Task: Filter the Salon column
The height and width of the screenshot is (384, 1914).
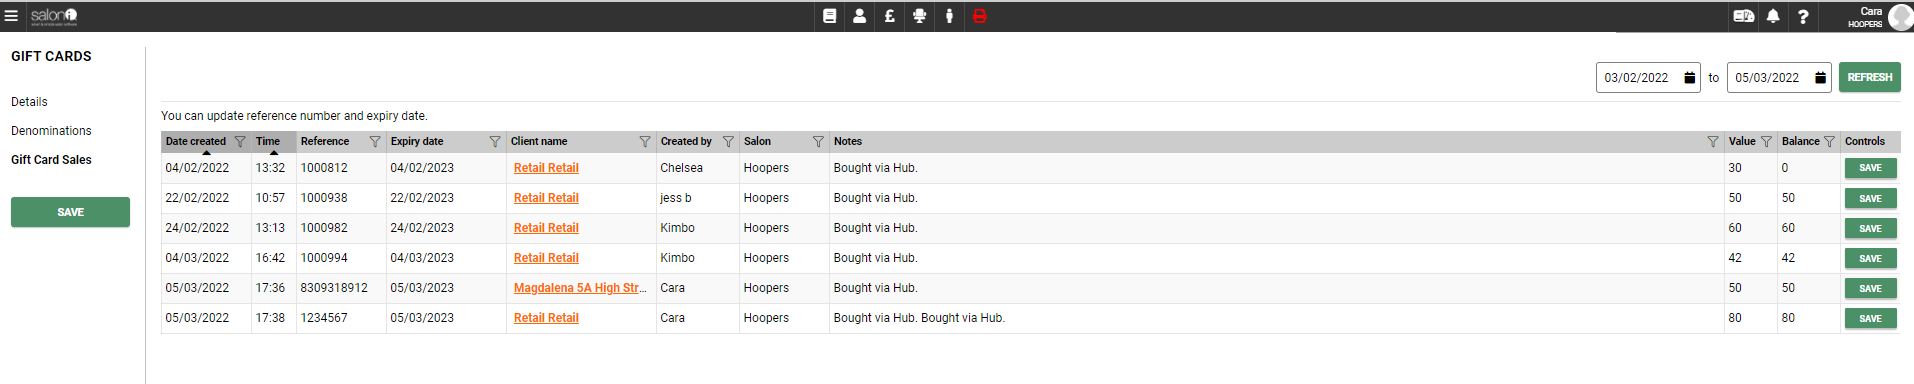Action: tap(818, 142)
